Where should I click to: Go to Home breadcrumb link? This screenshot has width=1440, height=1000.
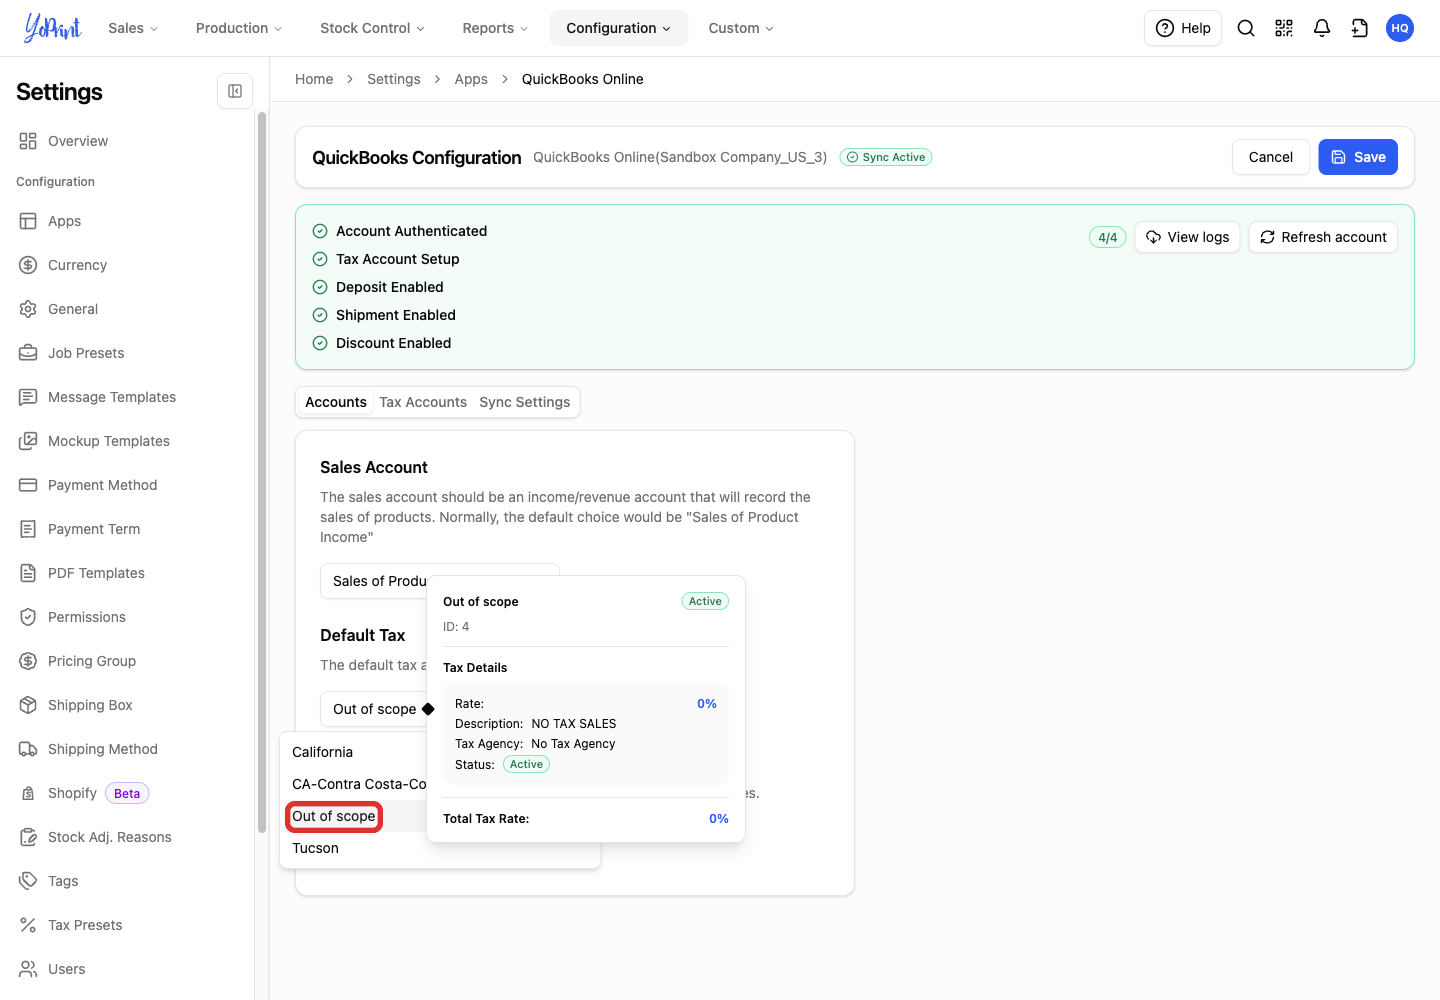click(x=314, y=79)
